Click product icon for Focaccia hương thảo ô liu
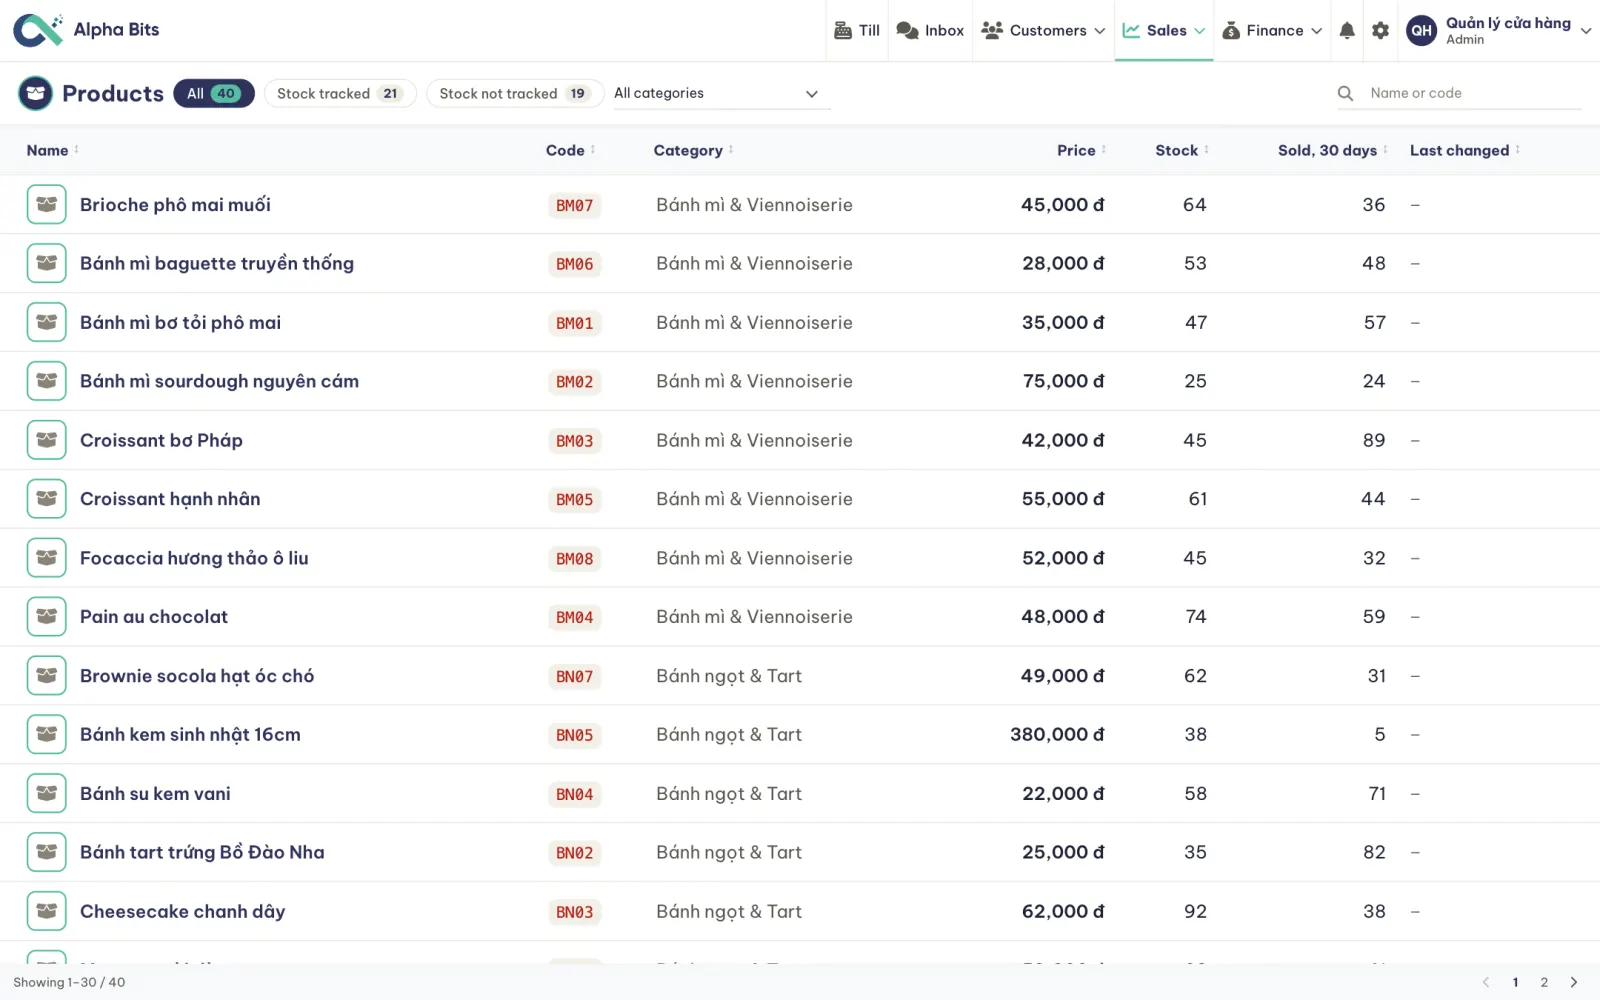This screenshot has width=1600, height=1000. 46,558
